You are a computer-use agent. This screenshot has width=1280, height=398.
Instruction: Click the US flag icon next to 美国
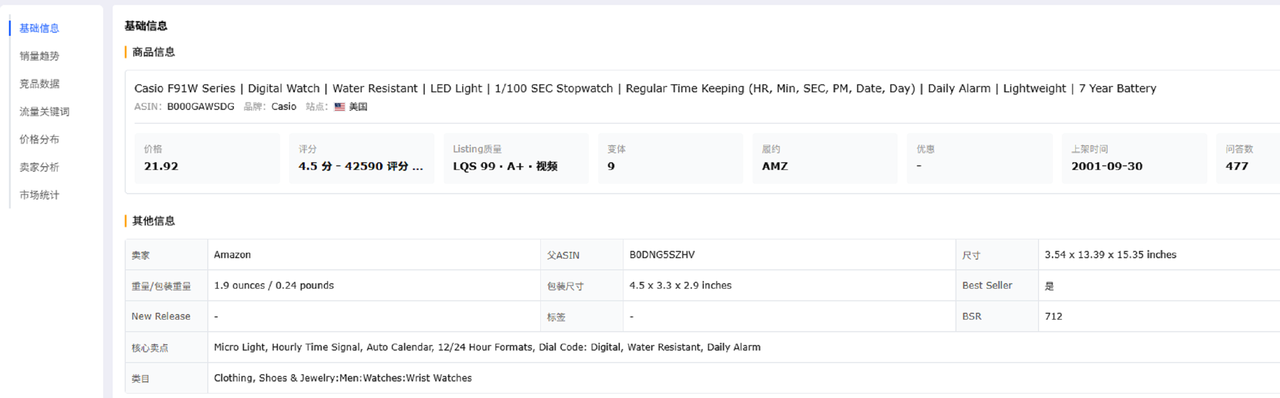coord(339,106)
